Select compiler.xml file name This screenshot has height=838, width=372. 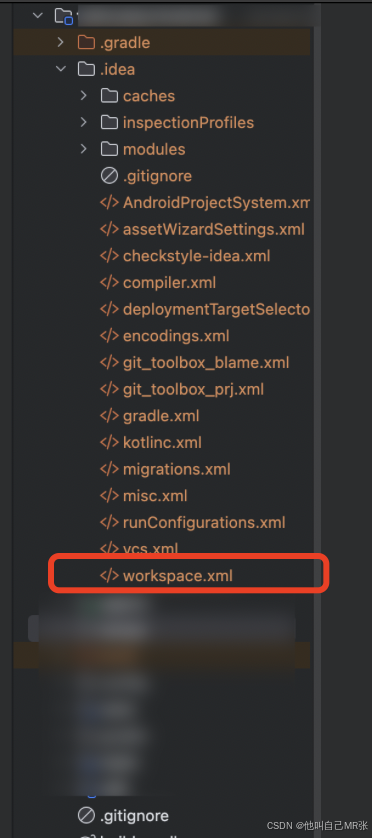coord(169,283)
